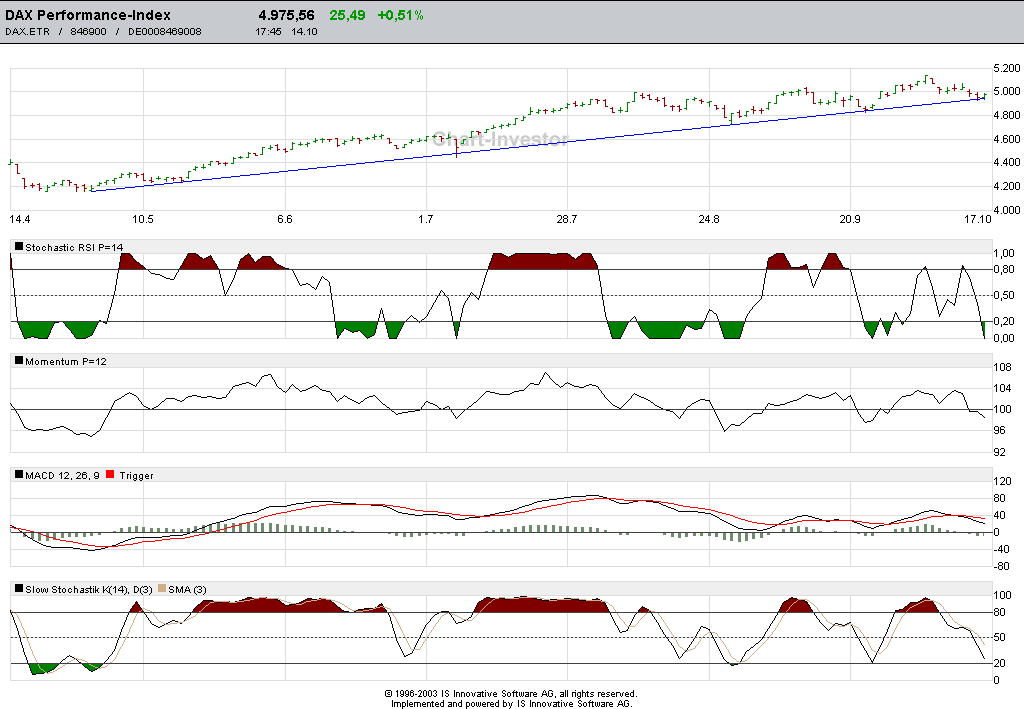Click the 4.975,56 index price value

click(286, 15)
